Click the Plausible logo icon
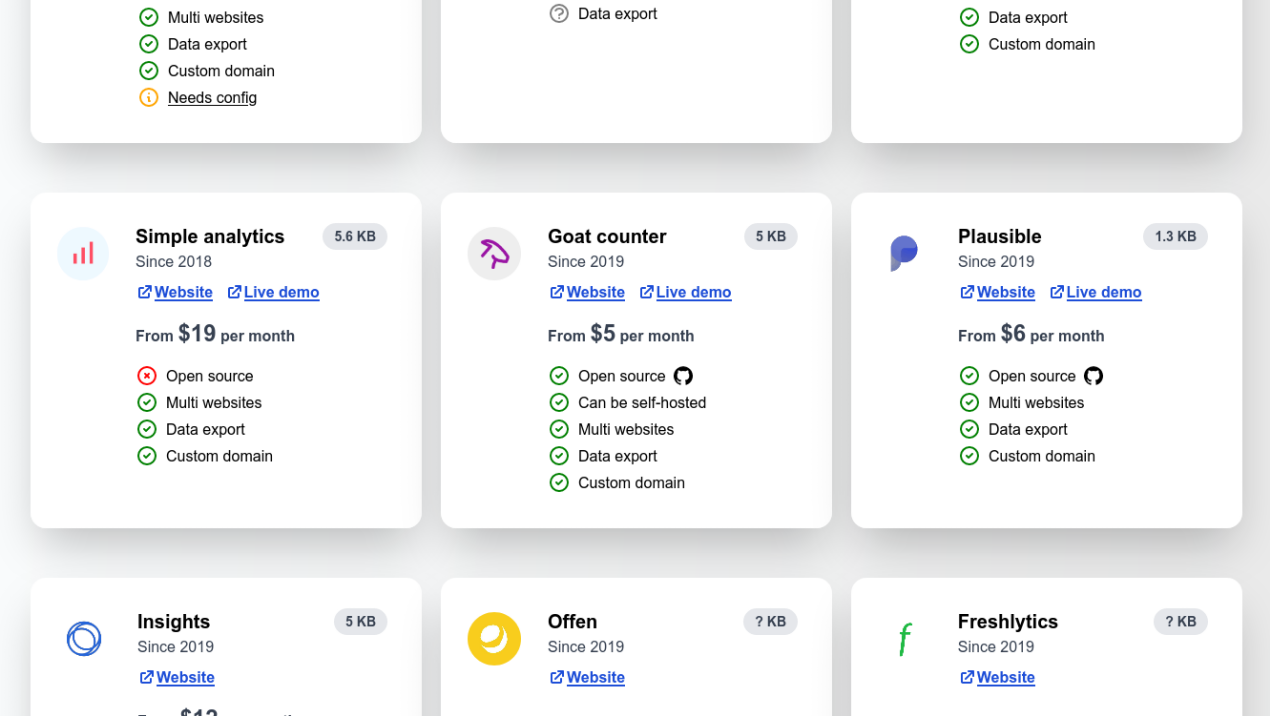 point(904,254)
